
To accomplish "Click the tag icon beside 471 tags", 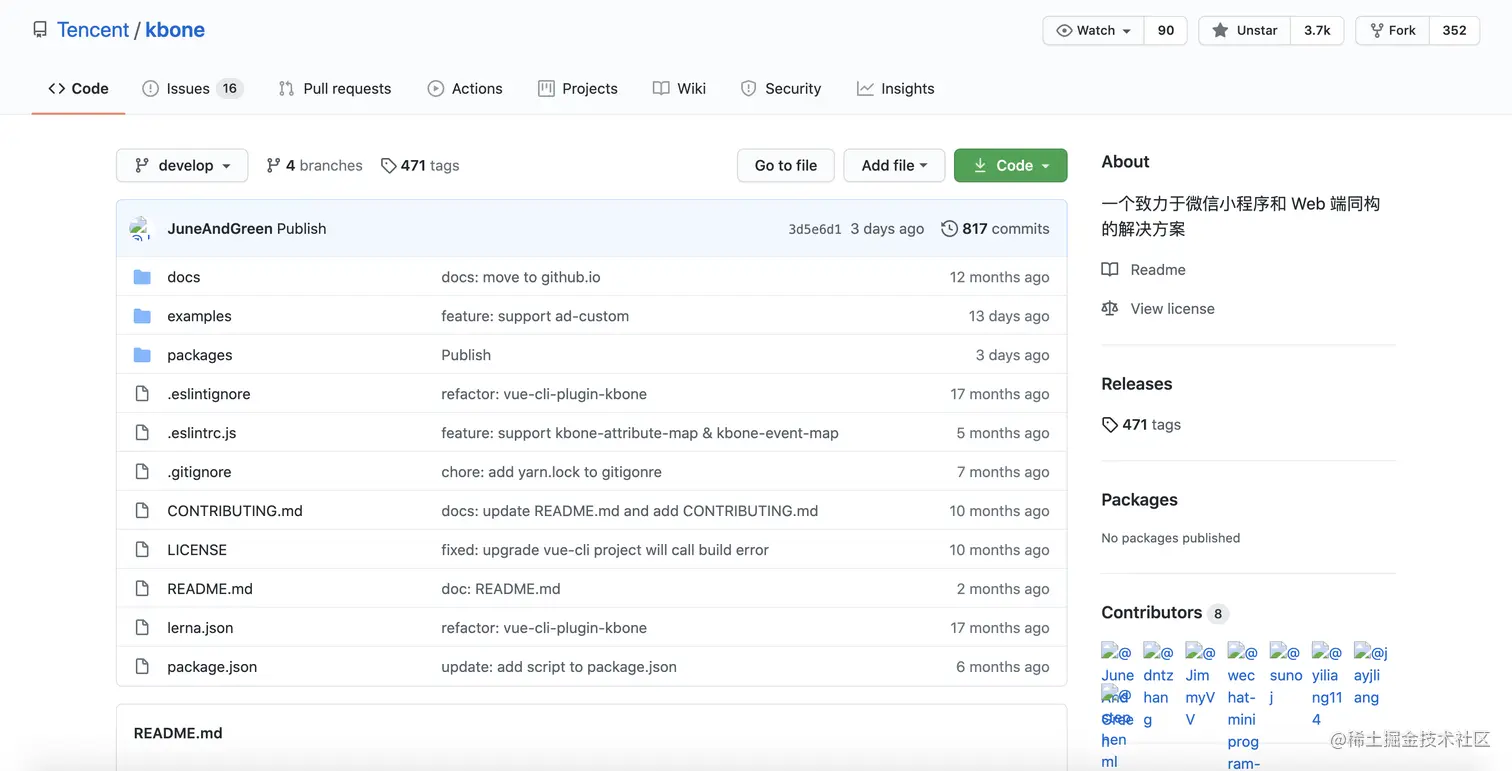I will 388,166.
